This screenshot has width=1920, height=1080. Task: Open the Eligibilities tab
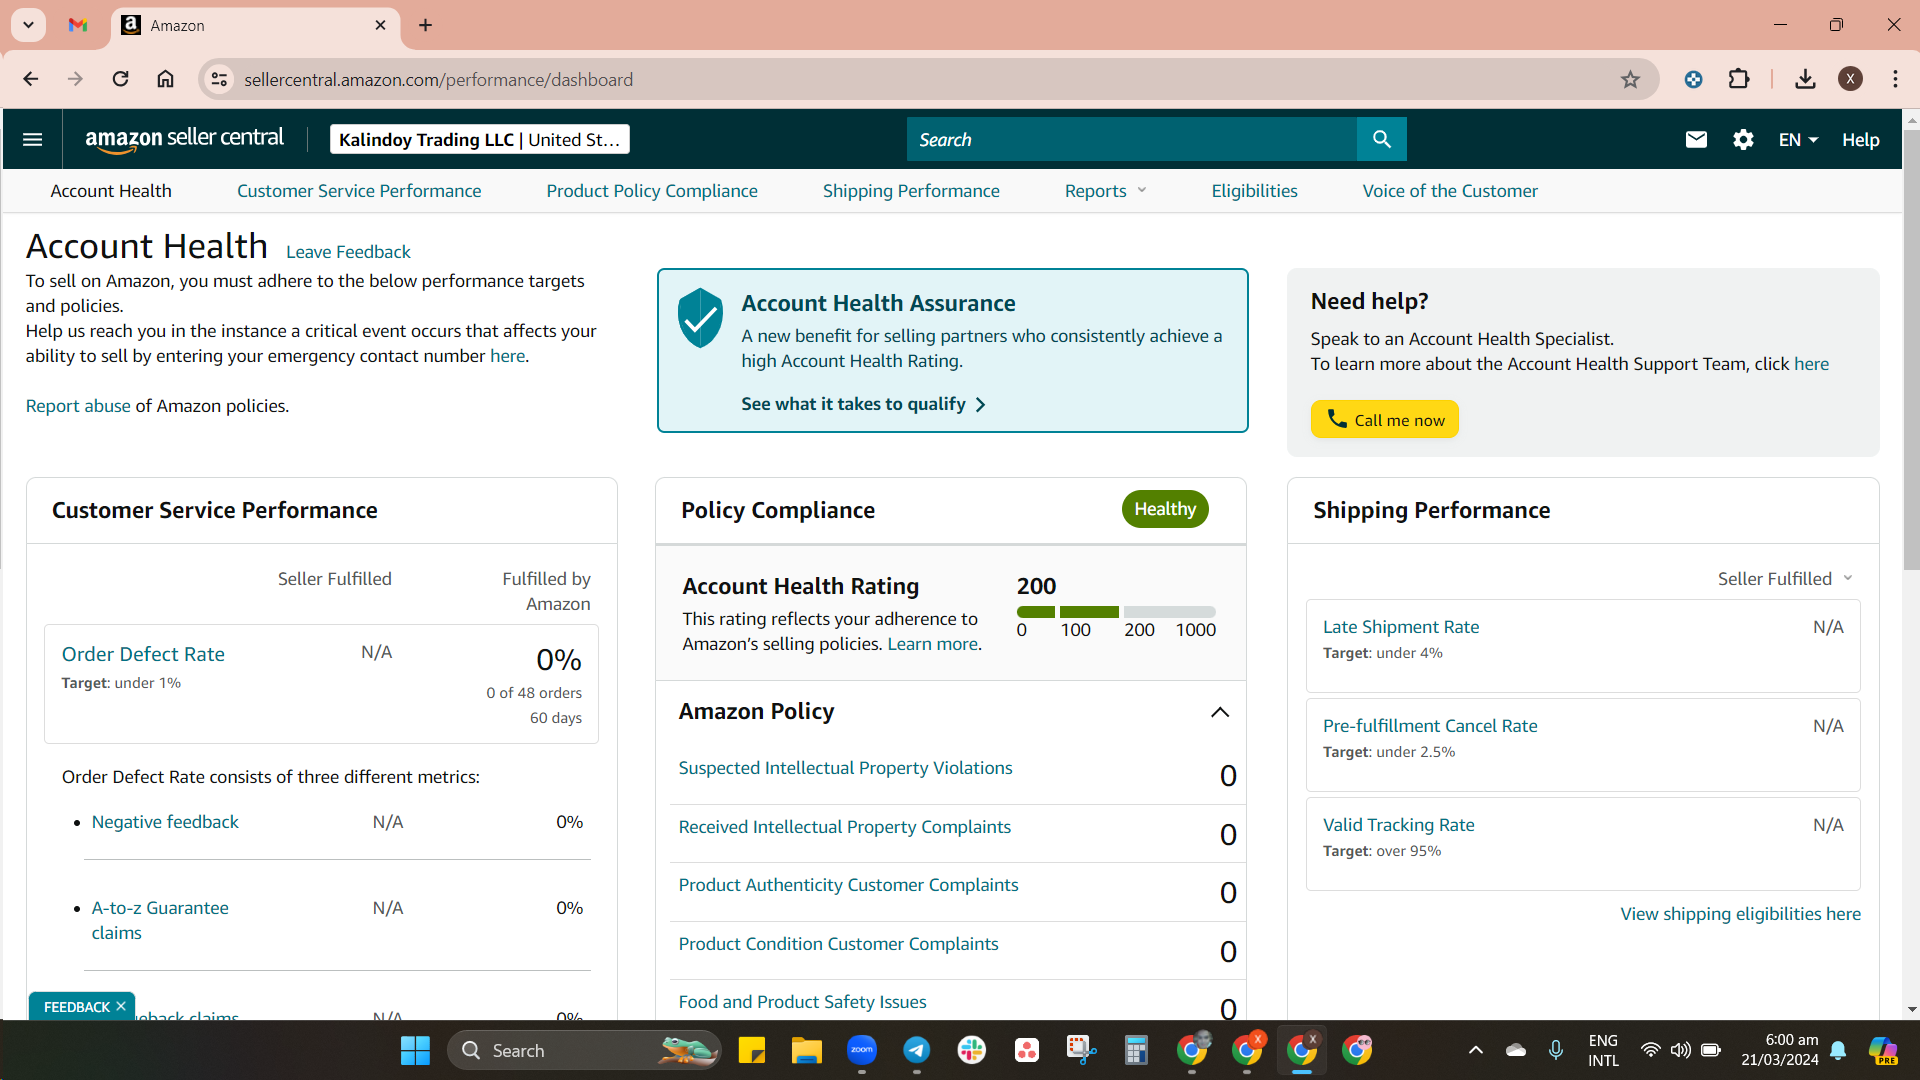pos(1254,191)
